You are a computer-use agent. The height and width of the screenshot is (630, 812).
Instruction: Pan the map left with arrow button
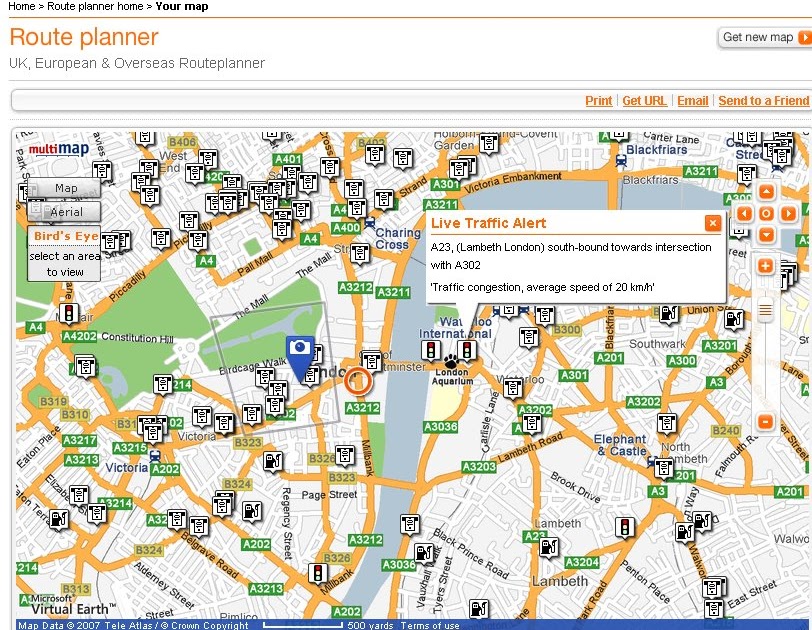[745, 213]
